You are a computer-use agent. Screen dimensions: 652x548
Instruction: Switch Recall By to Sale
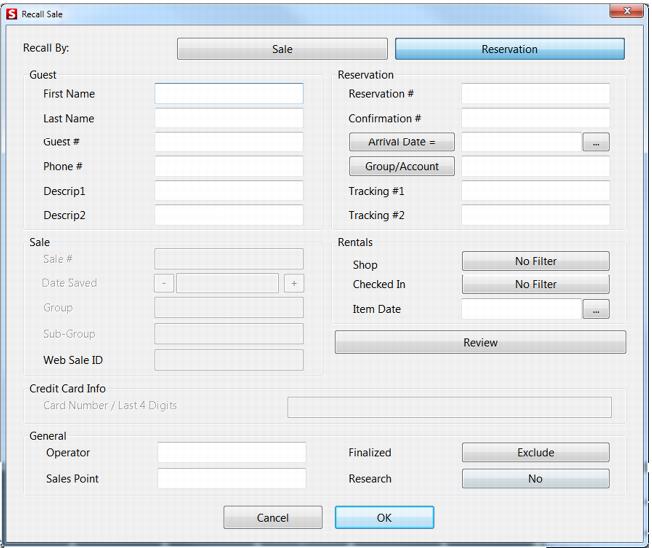pyautogui.click(x=282, y=49)
